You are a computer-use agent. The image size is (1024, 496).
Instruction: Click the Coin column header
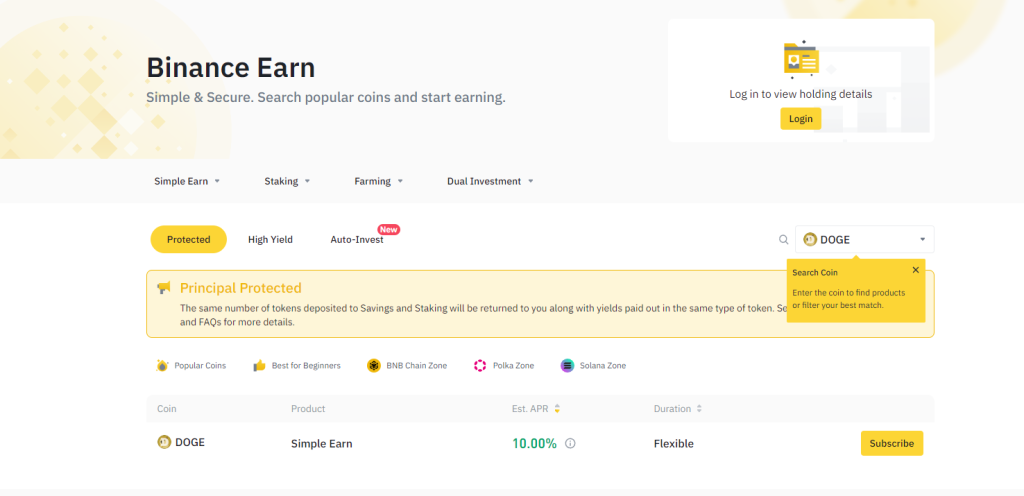[167, 409]
